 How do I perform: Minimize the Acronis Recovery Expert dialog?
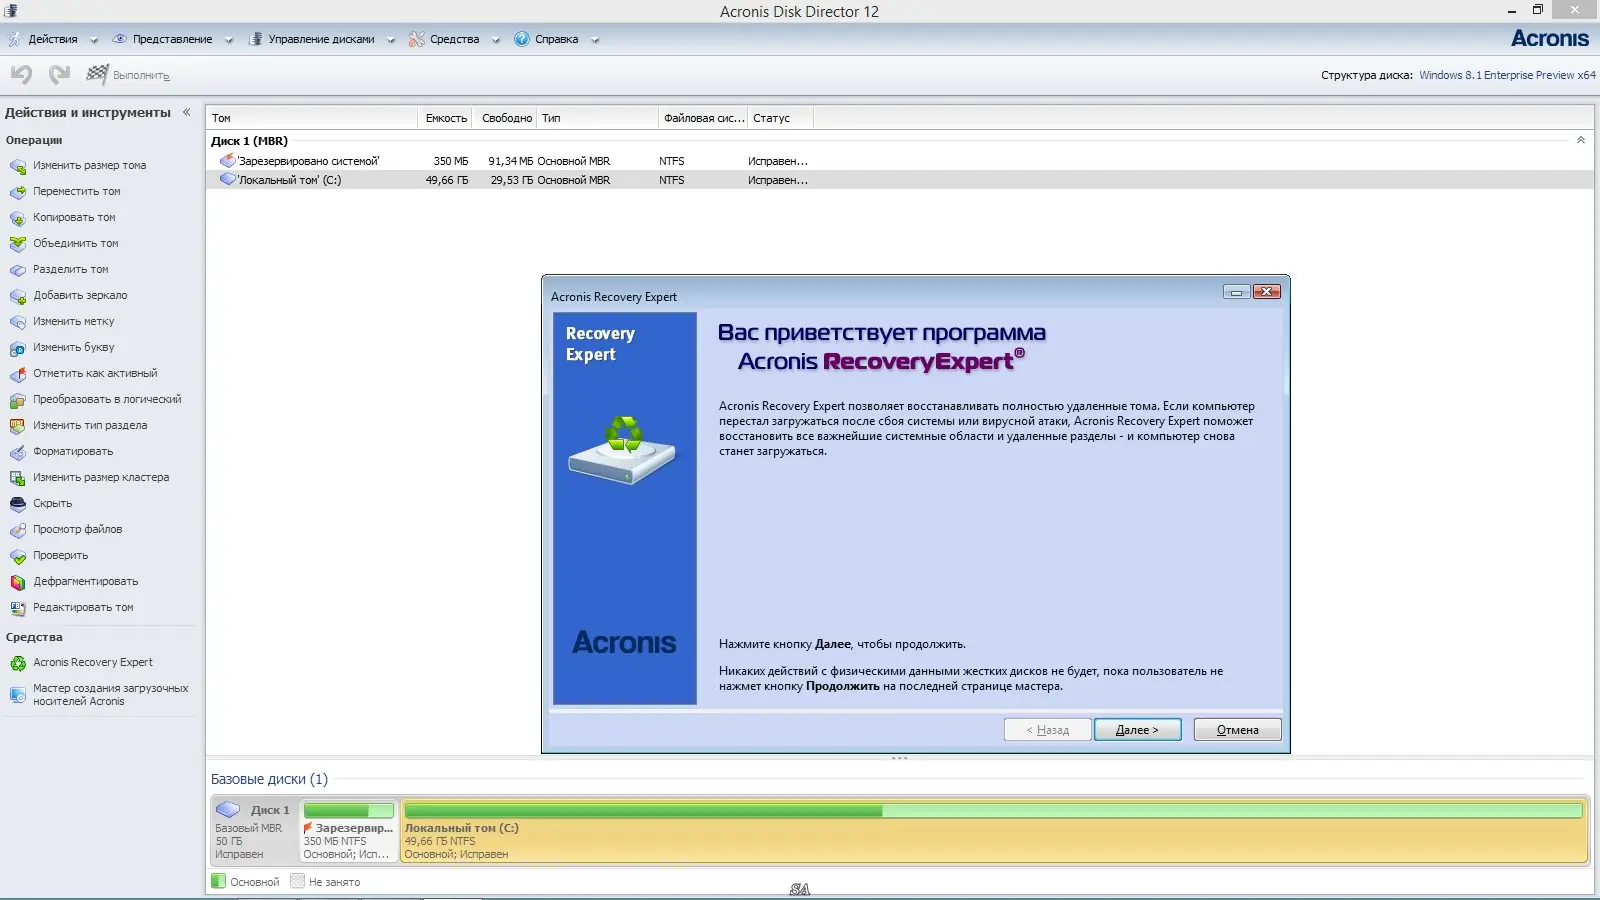point(1236,292)
